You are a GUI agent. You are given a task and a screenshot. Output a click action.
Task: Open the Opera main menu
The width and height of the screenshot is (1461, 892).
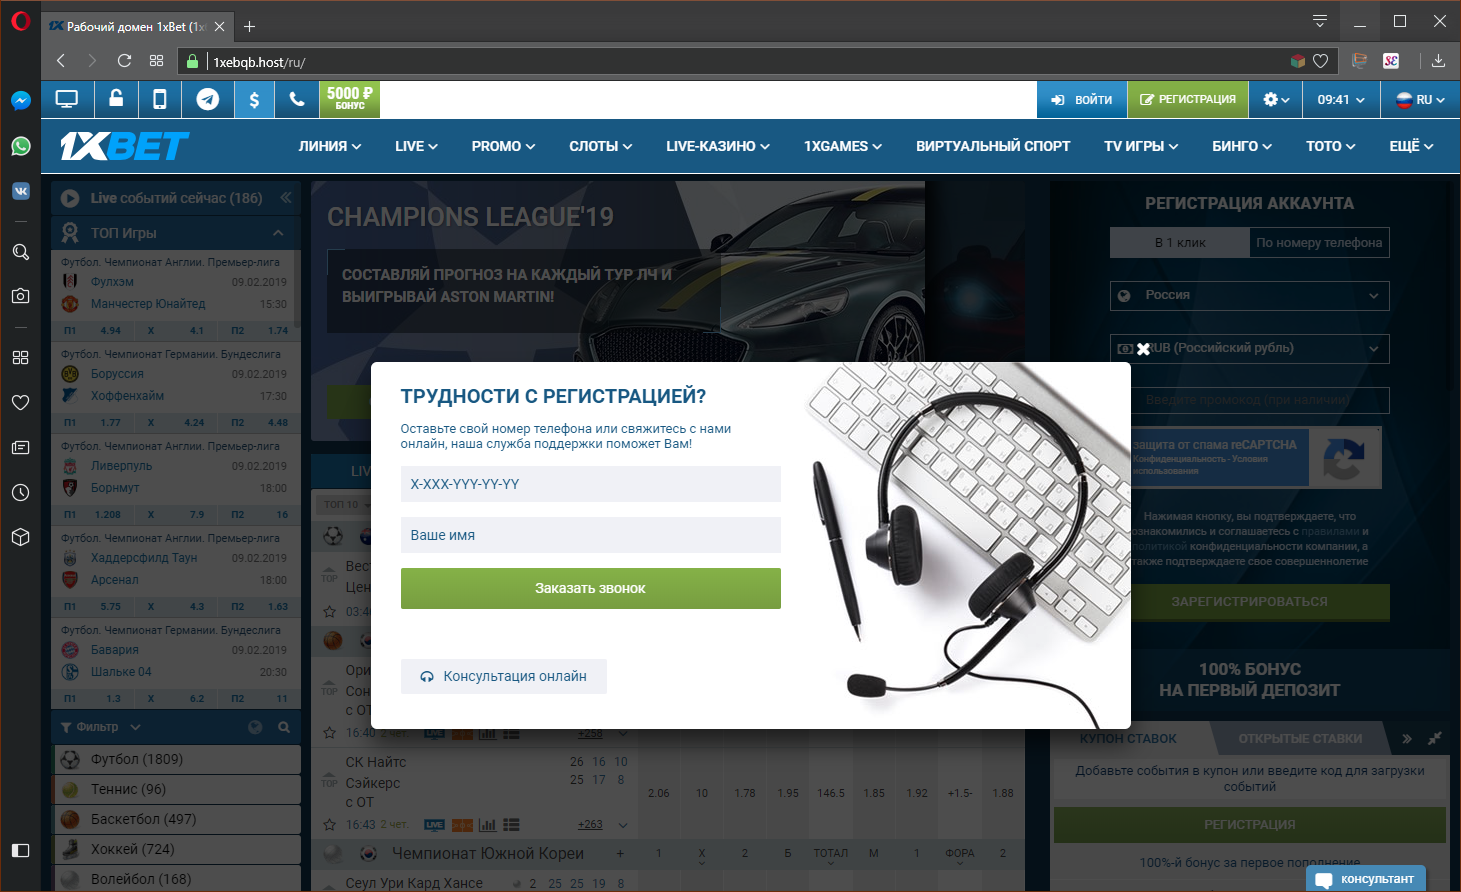coord(20,22)
